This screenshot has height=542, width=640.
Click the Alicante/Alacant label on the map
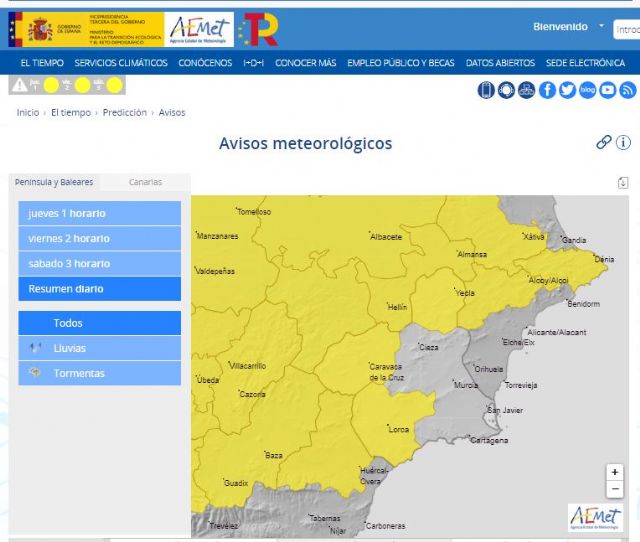[x=557, y=332]
